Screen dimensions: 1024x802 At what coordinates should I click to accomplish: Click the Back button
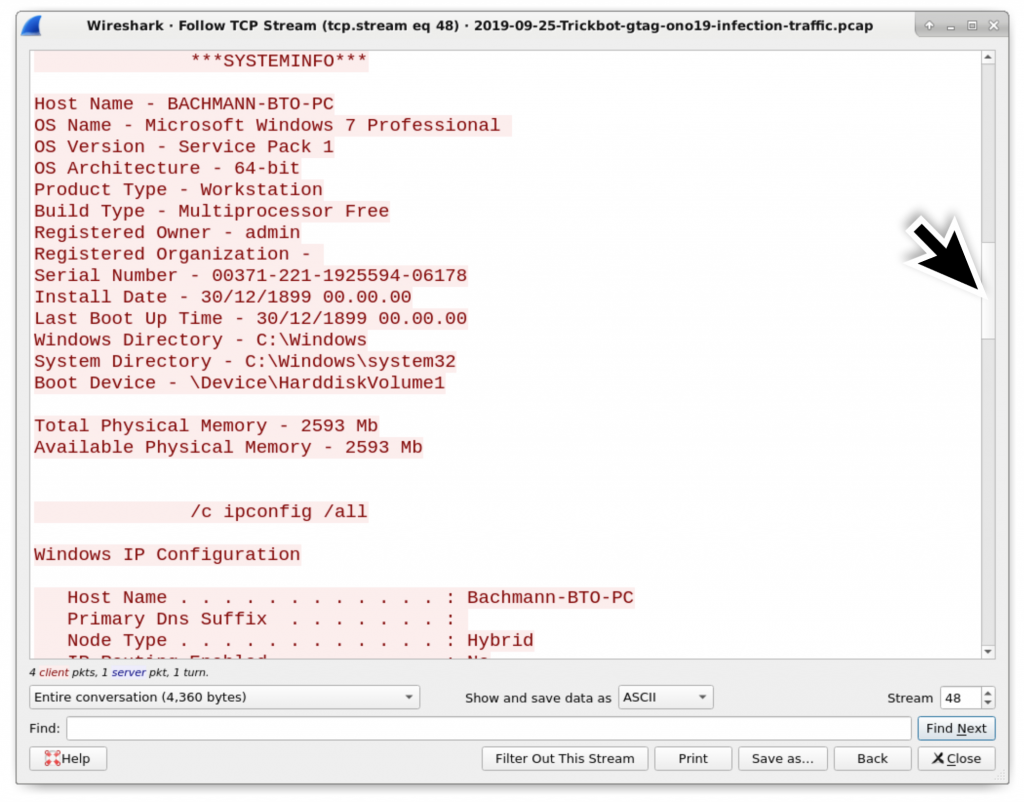tap(872, 758)
